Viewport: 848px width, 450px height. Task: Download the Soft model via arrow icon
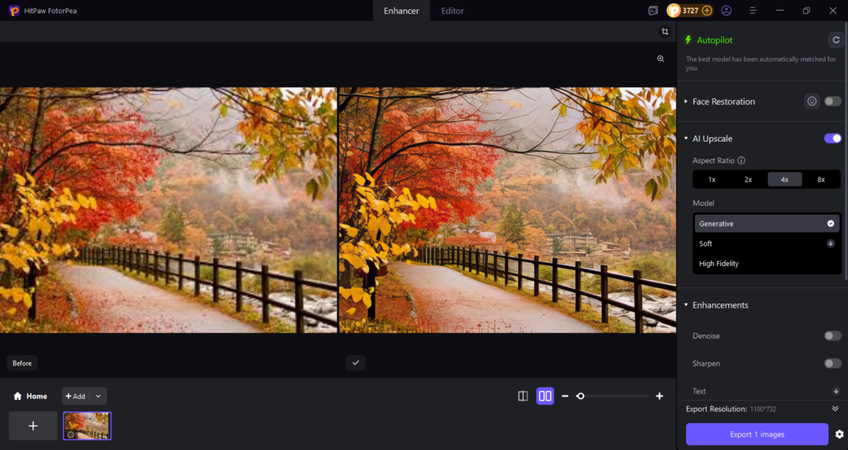(x=831, y=243)
